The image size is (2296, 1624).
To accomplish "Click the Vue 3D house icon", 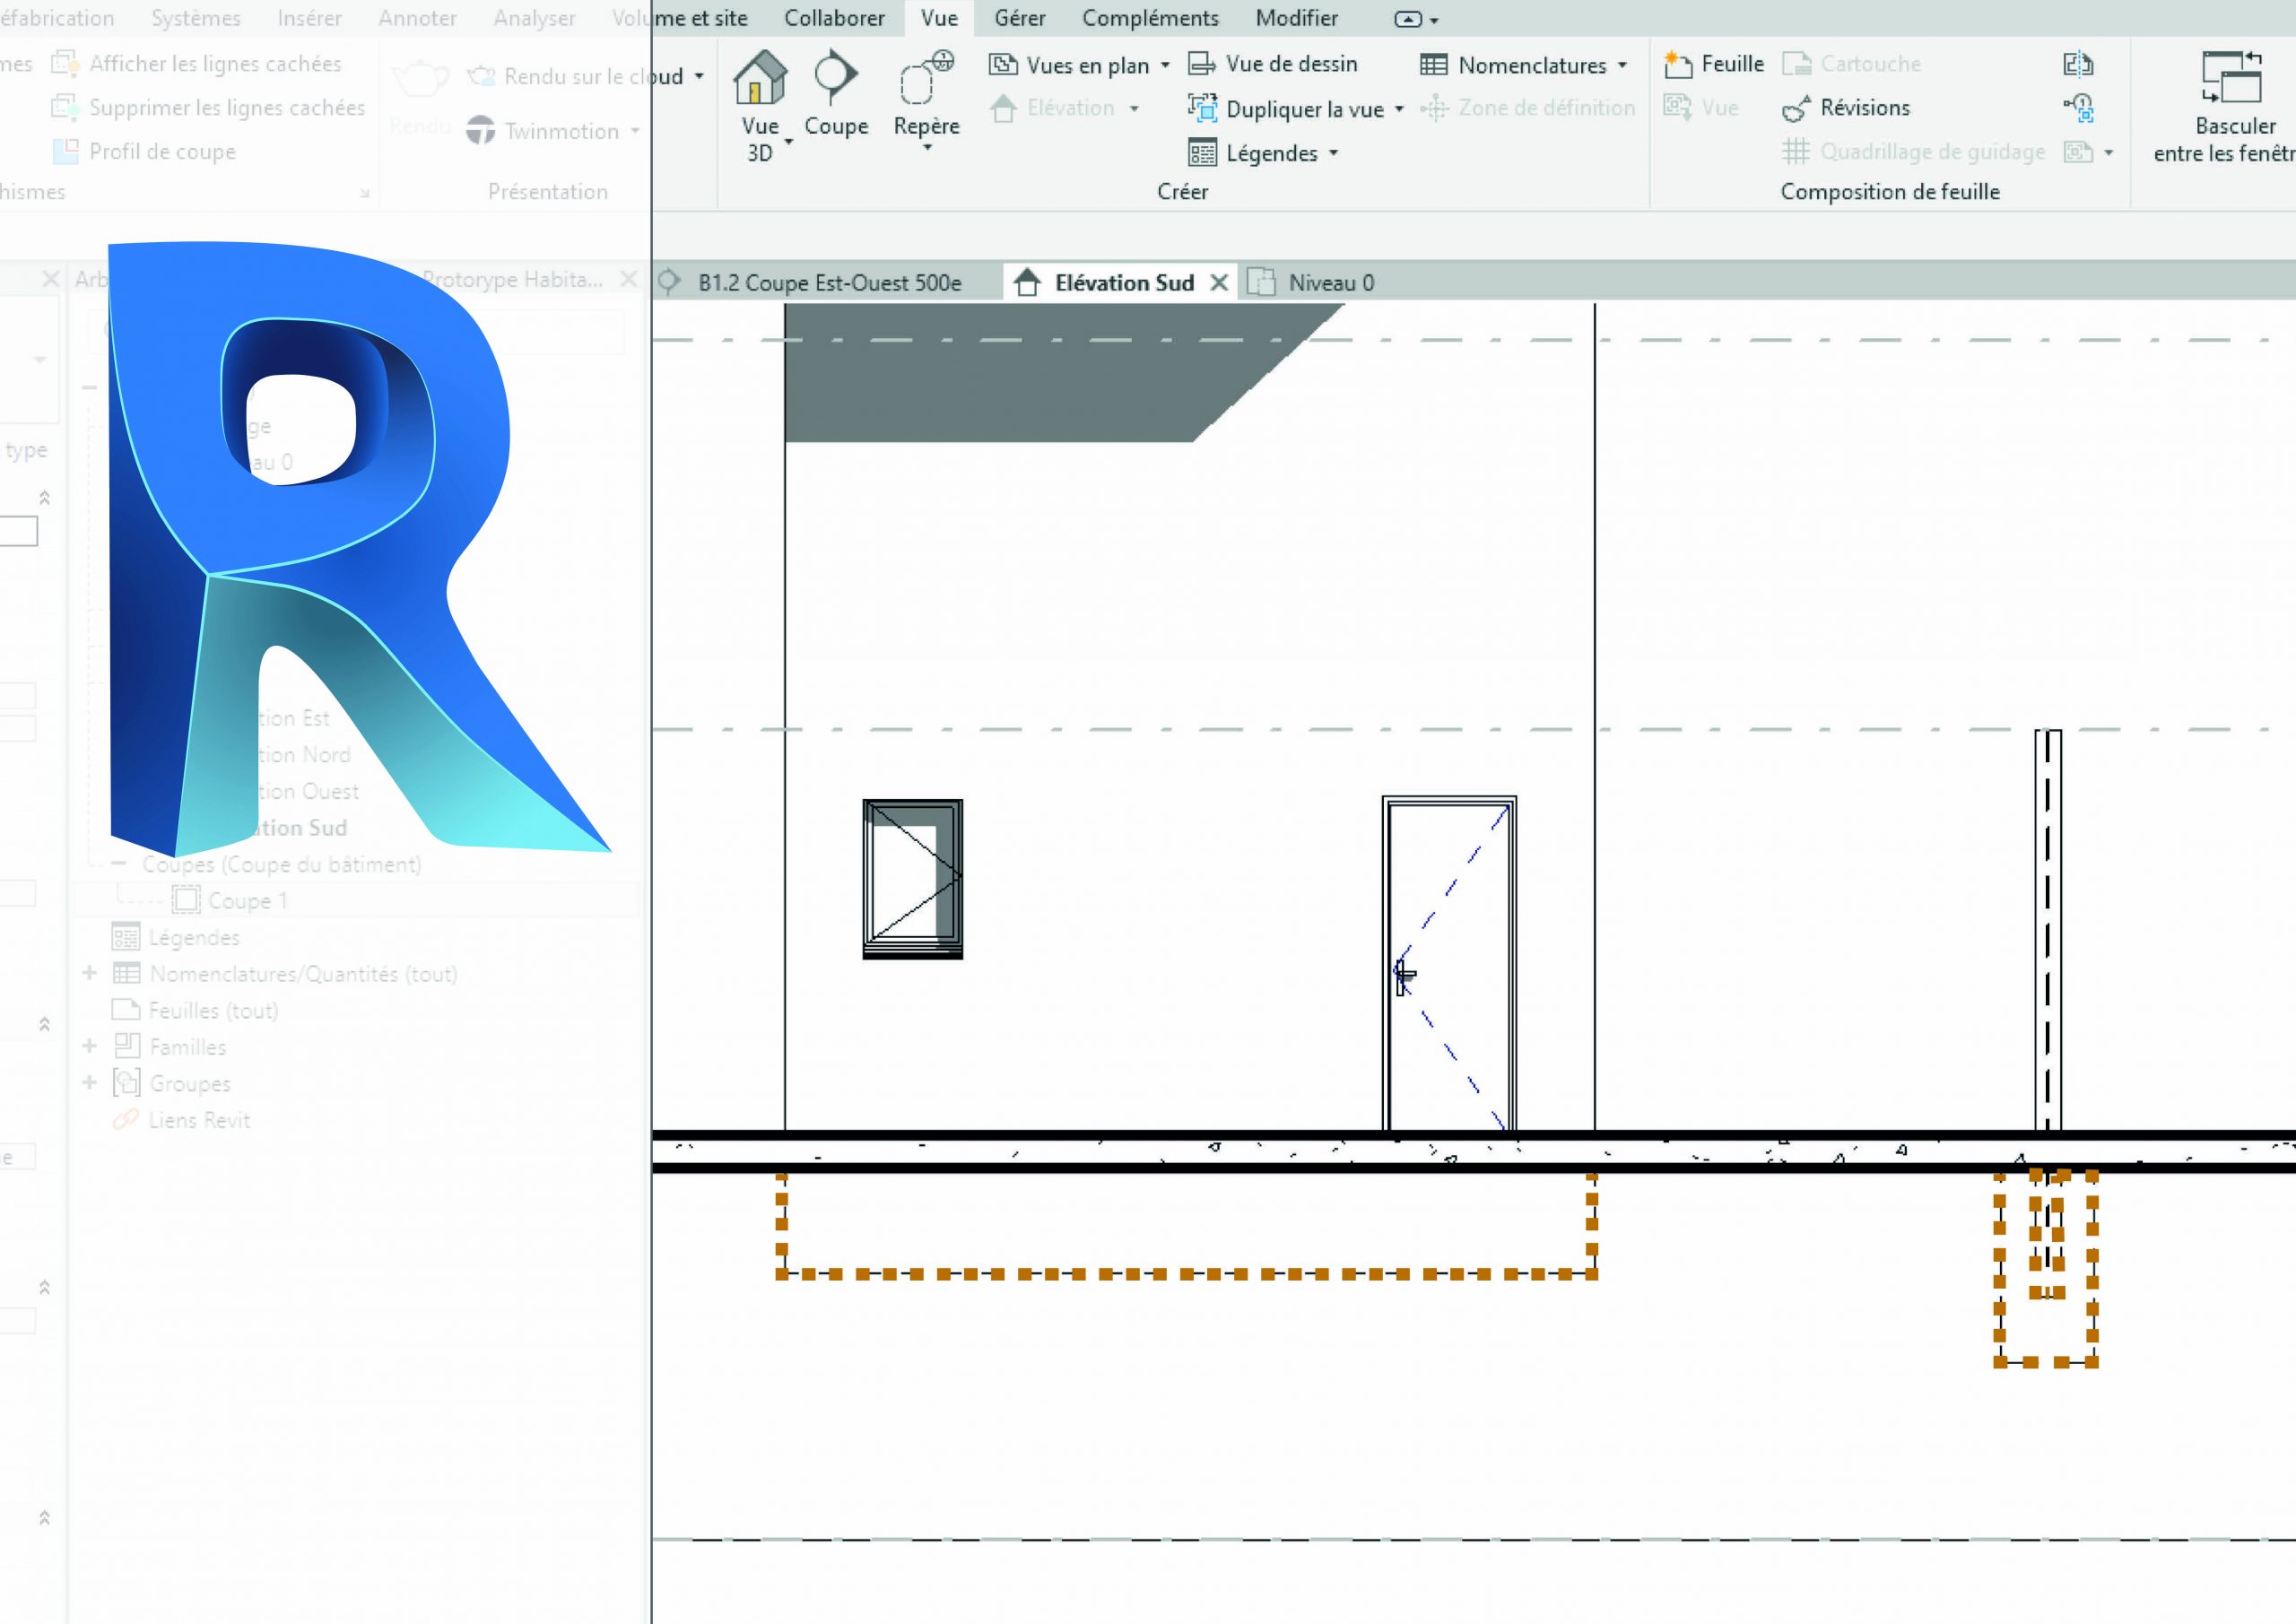I will pos(760,78).
